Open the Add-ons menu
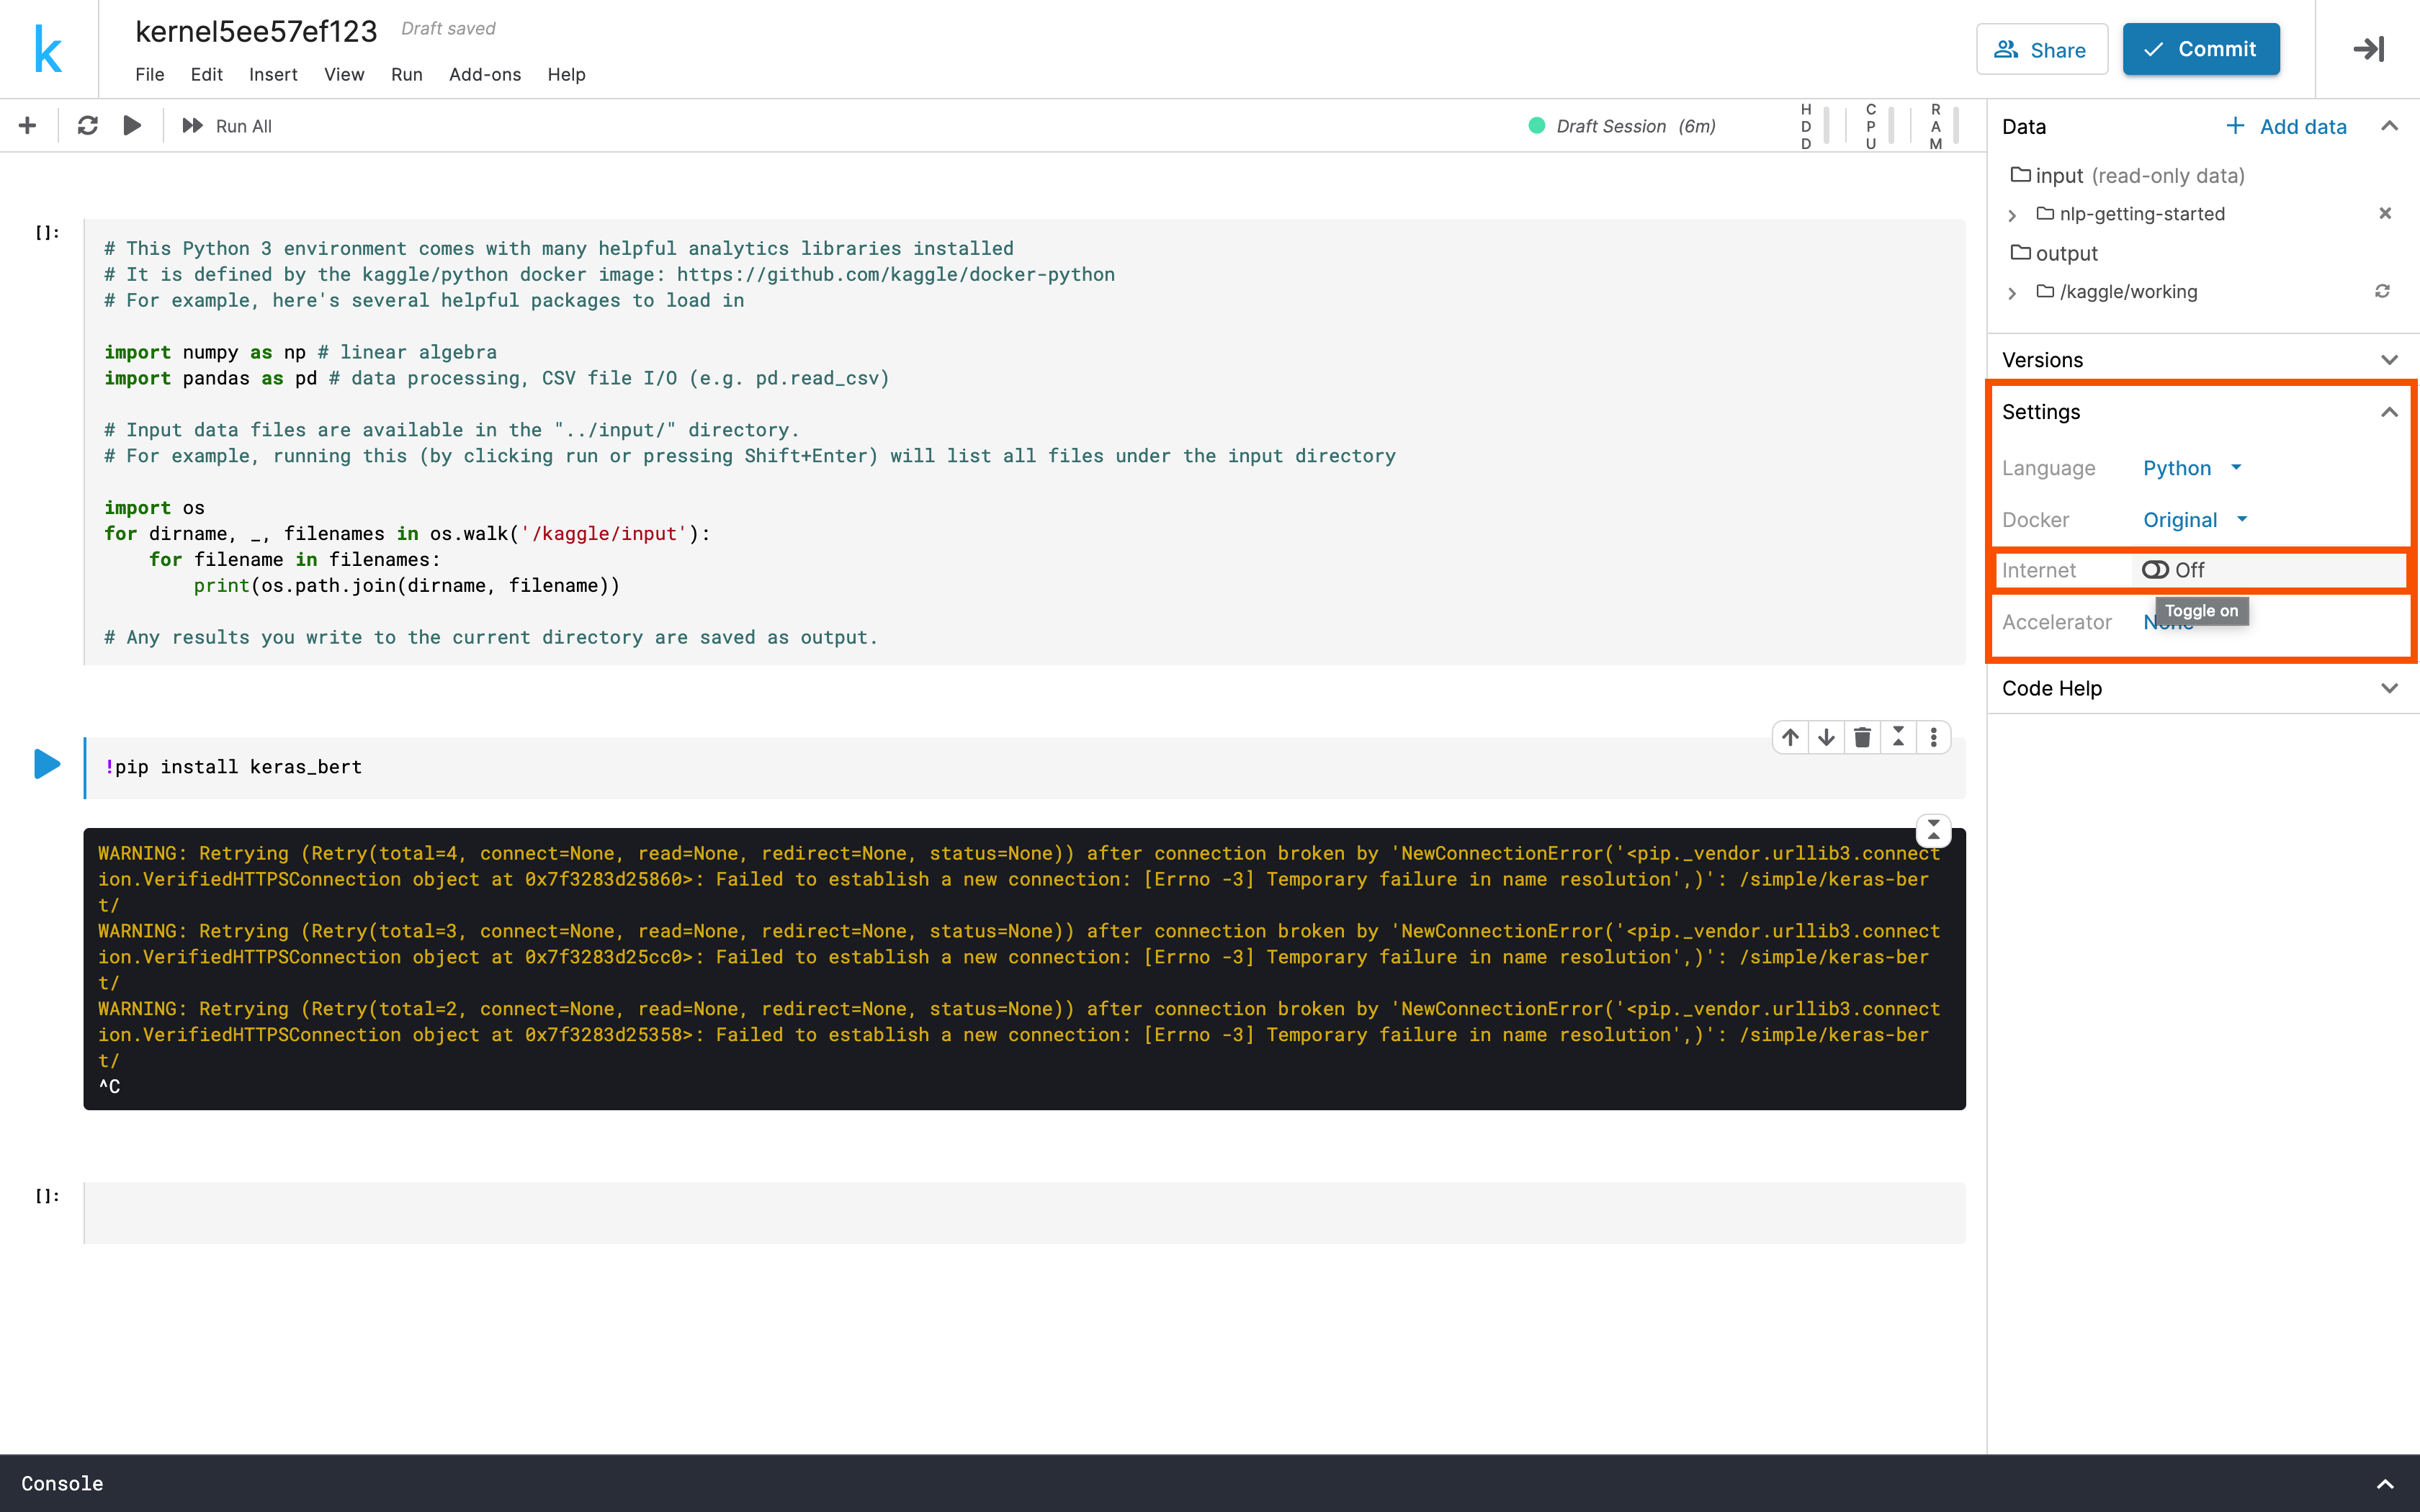 [x=484, y=75]
